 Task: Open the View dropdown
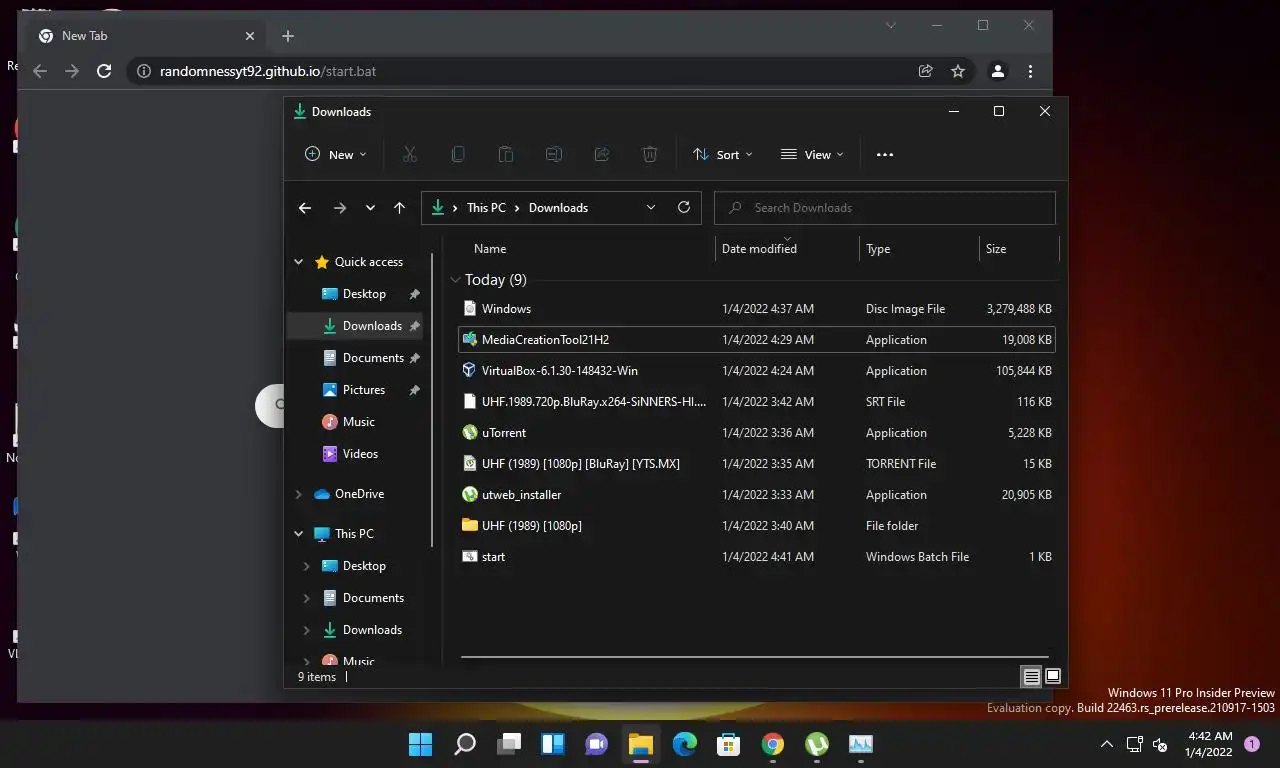point(812,154)
